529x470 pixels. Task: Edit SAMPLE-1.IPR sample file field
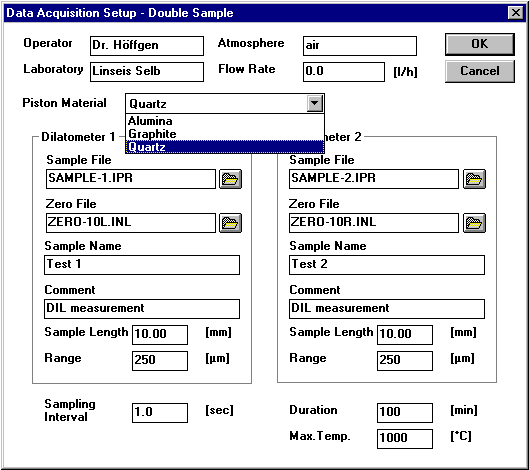coord(131,179)
